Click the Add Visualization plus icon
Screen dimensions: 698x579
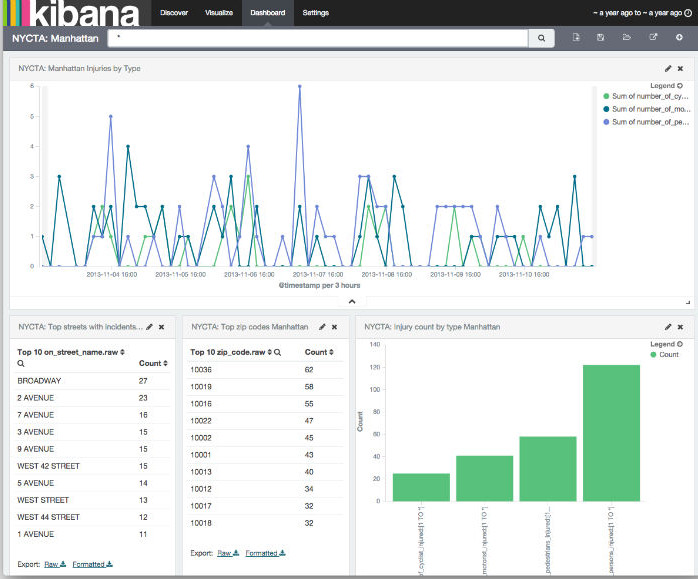[679, 38]
